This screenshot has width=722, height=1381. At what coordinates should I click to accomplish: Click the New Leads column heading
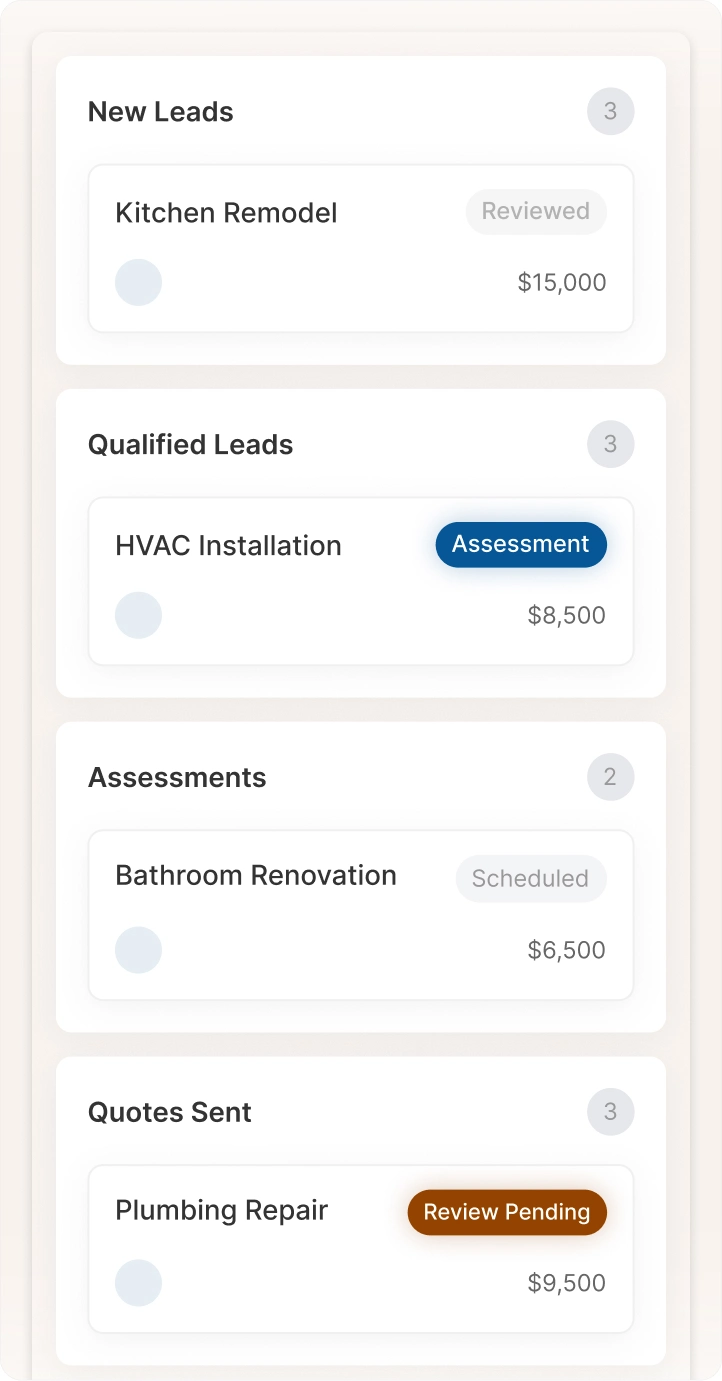pyautogui.click(x=161, y=112)
